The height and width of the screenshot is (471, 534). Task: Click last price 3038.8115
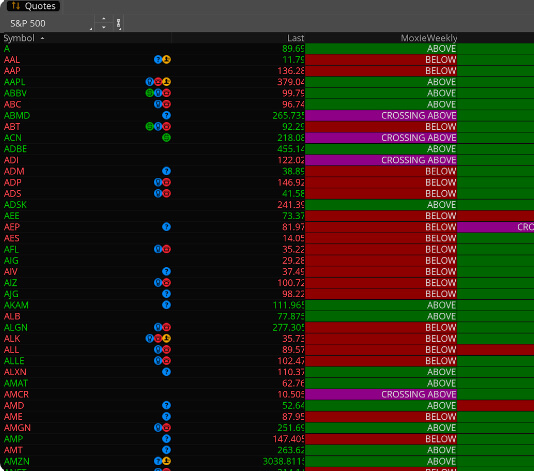point(283,461)
